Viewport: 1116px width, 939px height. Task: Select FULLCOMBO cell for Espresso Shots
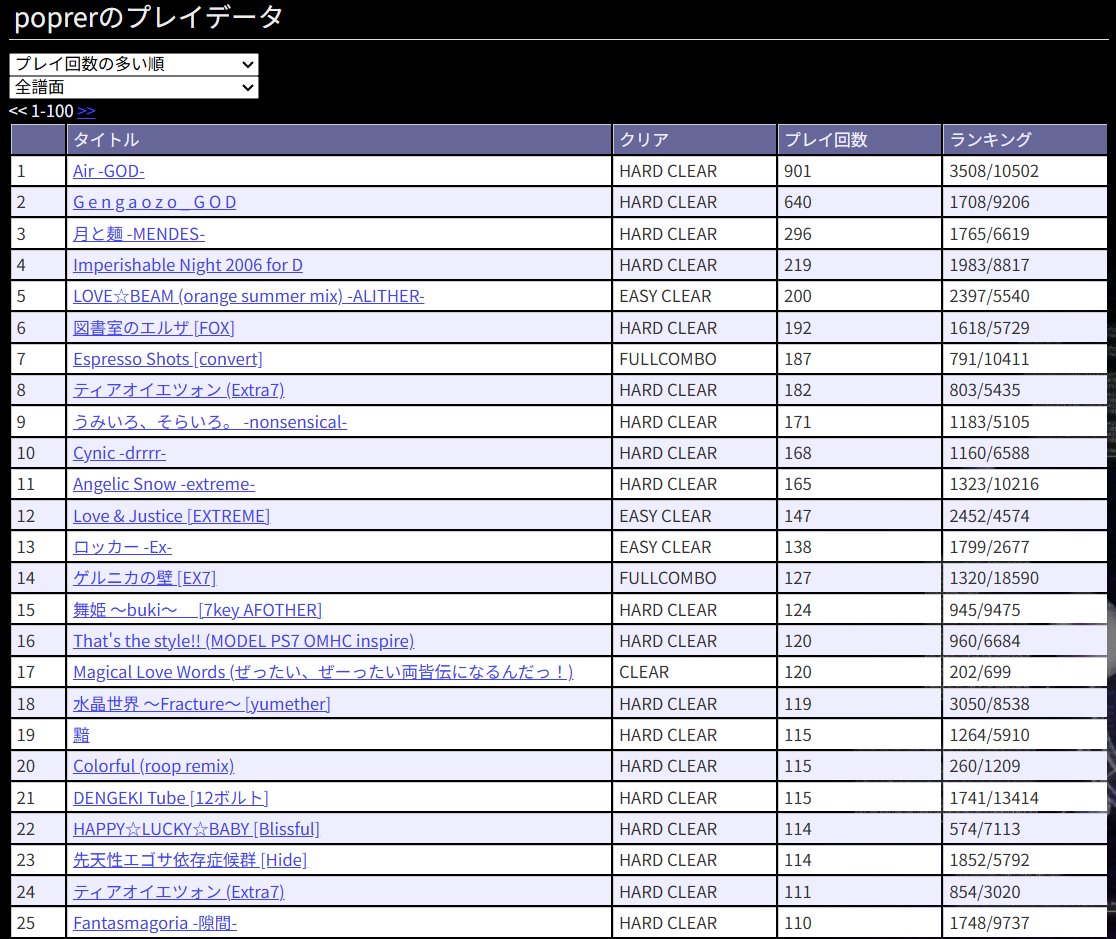click(x=695, y=359)
